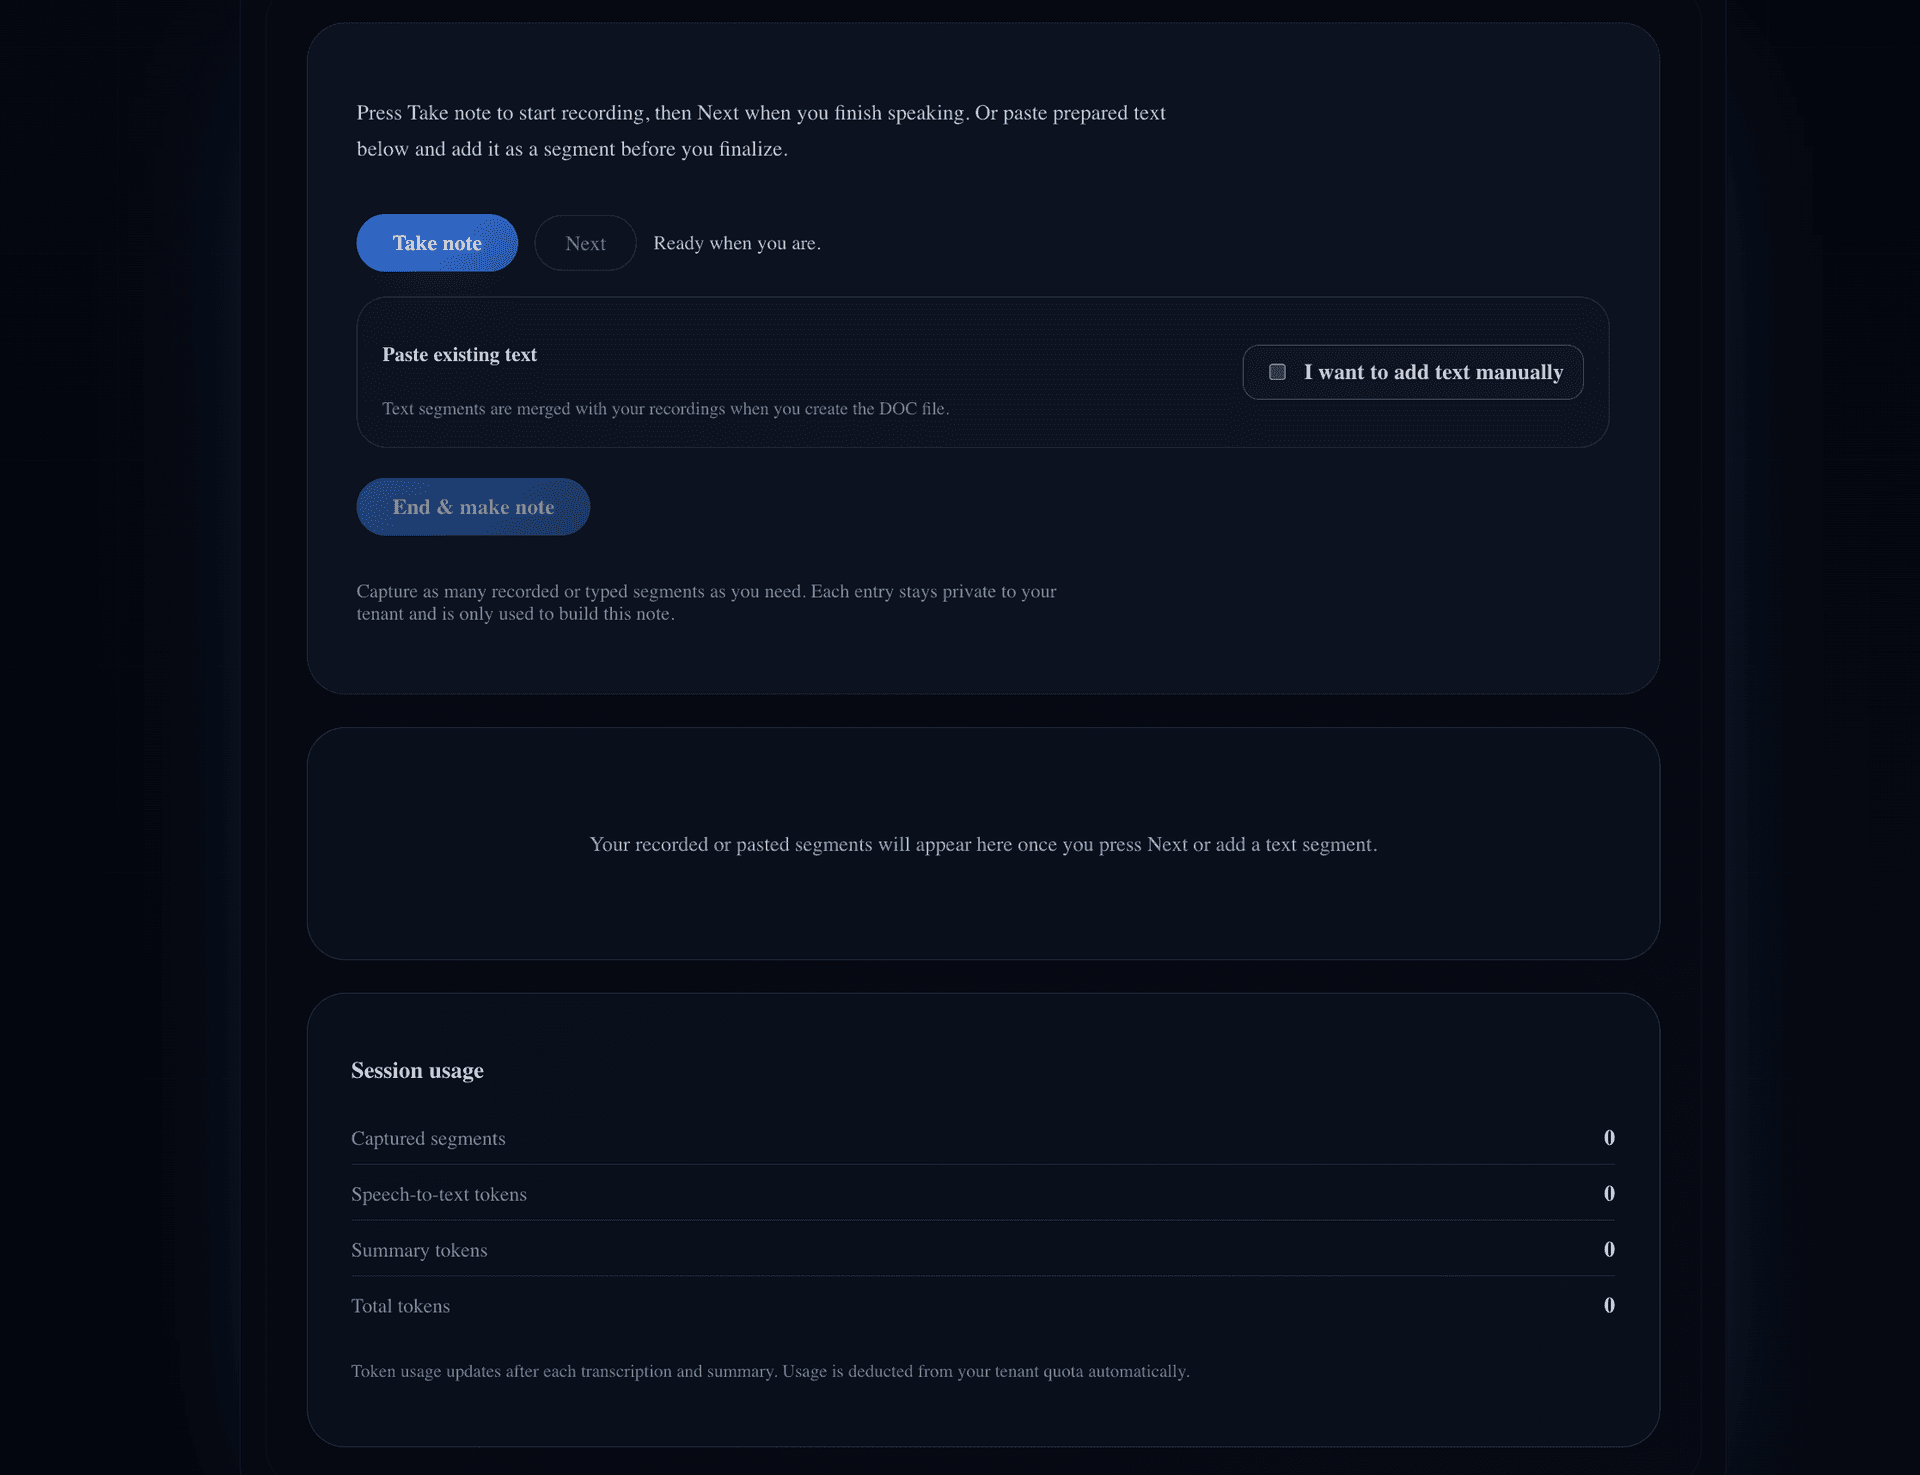Click the zero next to Captured segments

(x=1608, y=1137)
